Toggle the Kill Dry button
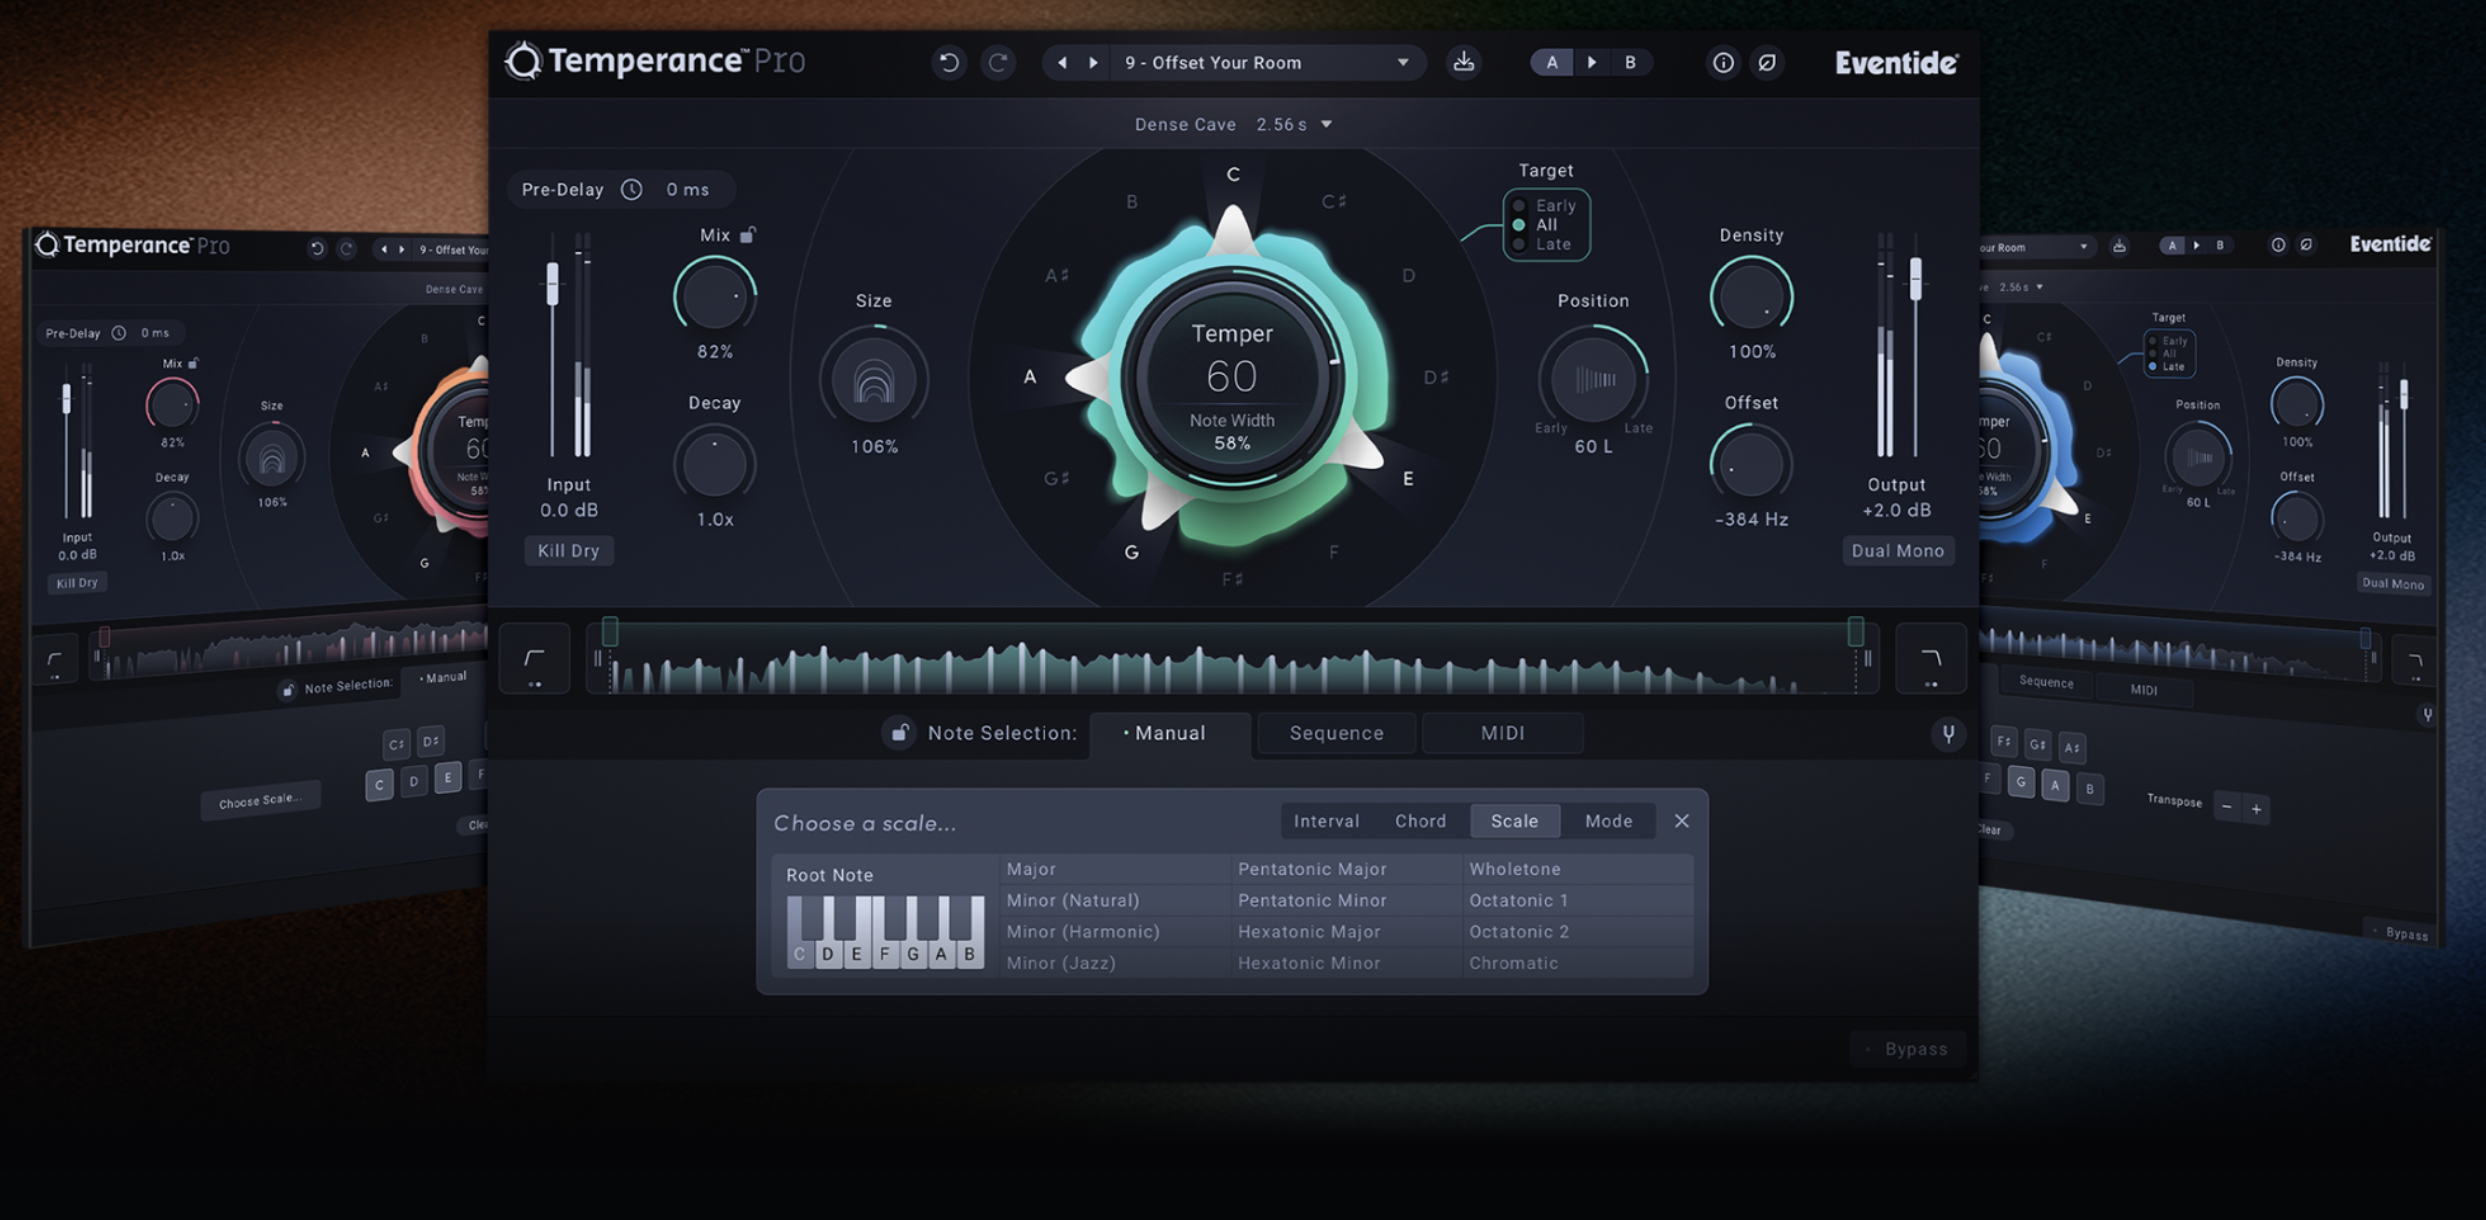The image size is (2486, 1220). [568, 551]
